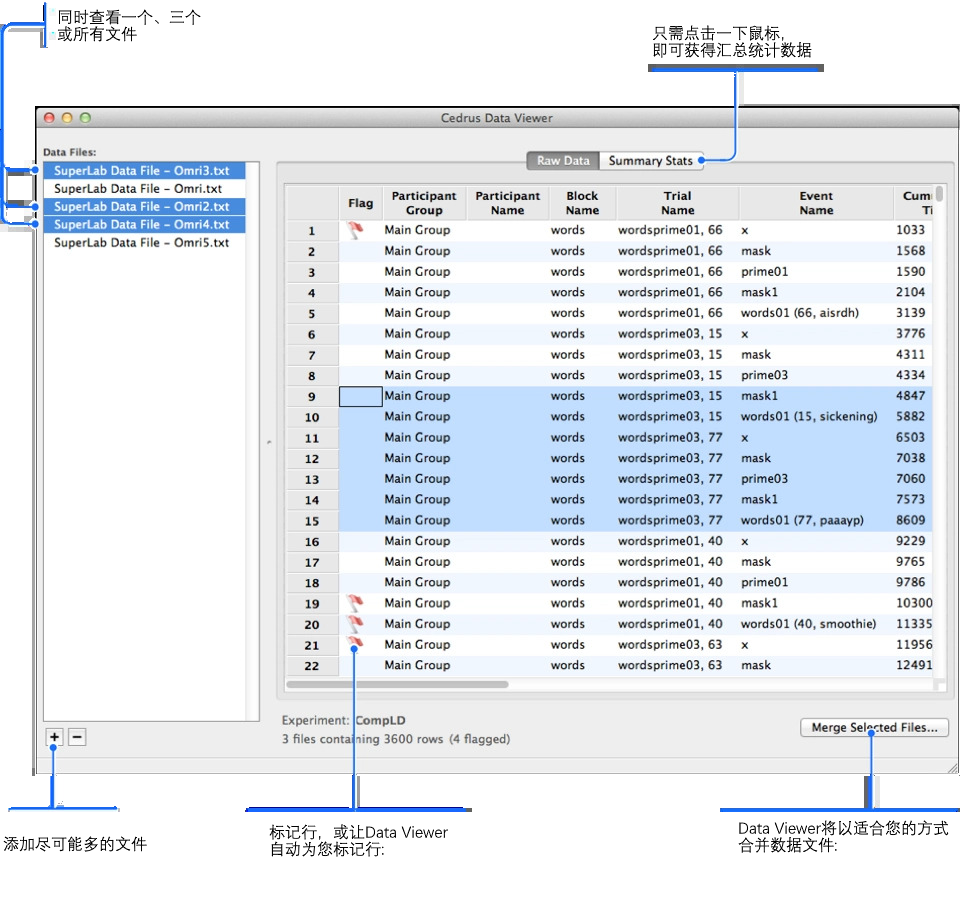The image size is (960, 912).
Task: Click the red flag in row 1
Action: [x=355, y=230]
